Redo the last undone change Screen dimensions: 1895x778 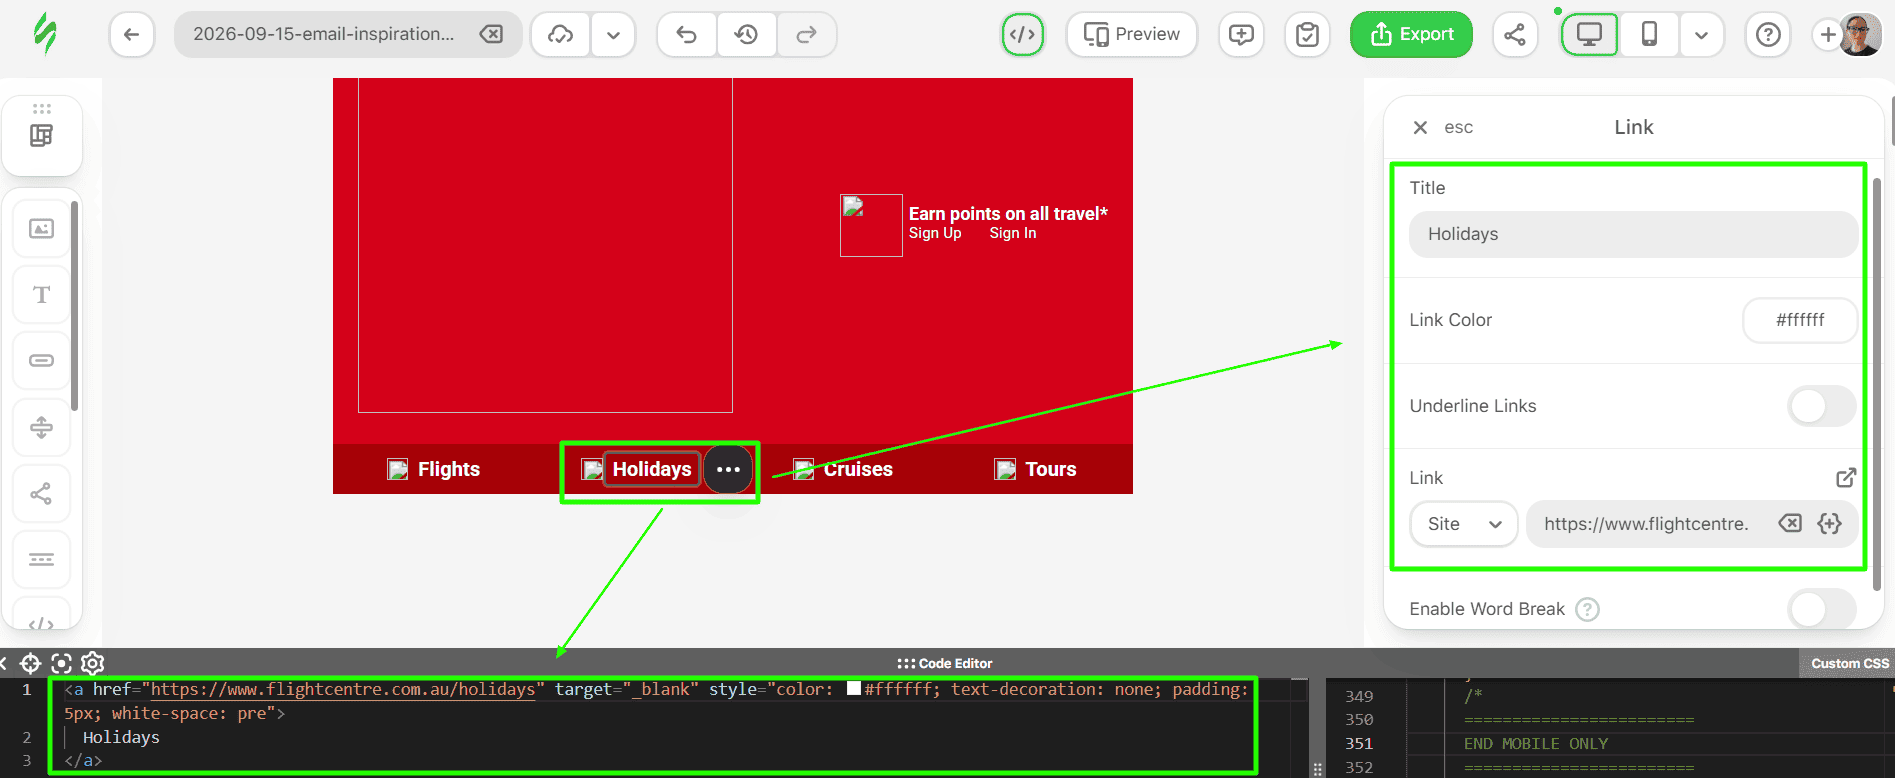click(806, 34)
